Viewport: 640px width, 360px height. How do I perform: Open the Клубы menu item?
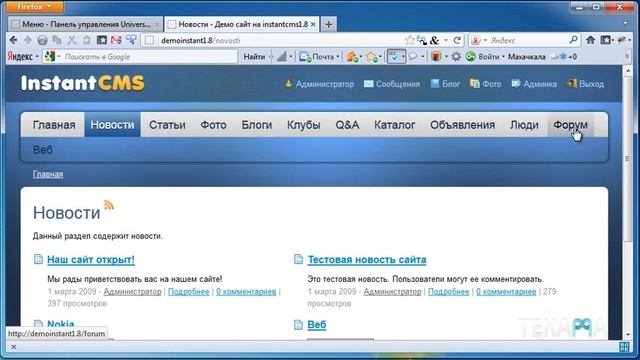[x=304, y=125]
